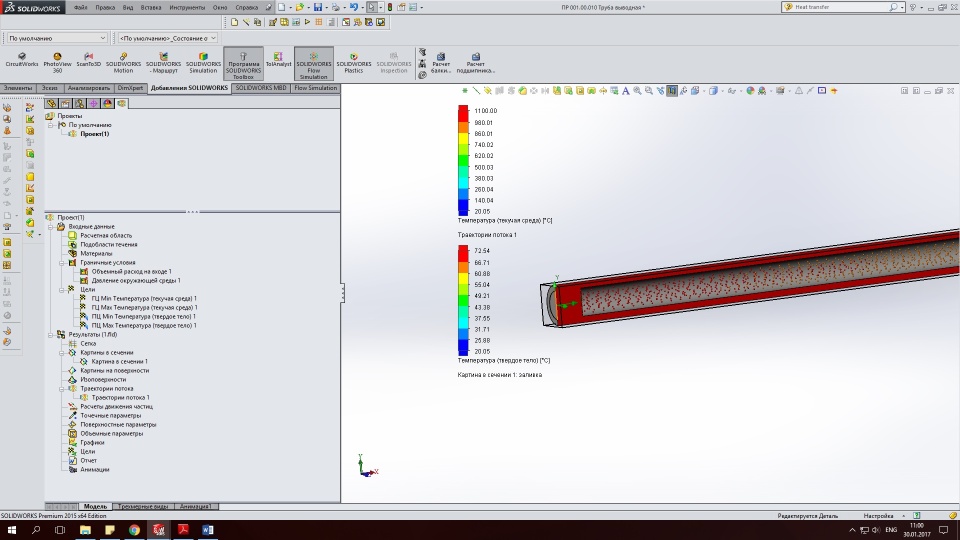
Task: Enable SOLIDWORKS Motion add-in
Action: (123, 63)
